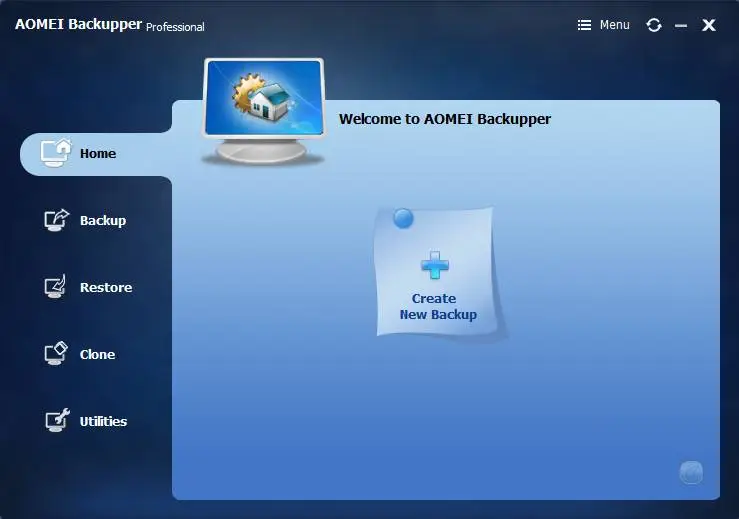Select the Home tab label
This screenshot has height=519, width=739.
click(x=98, y=153)
